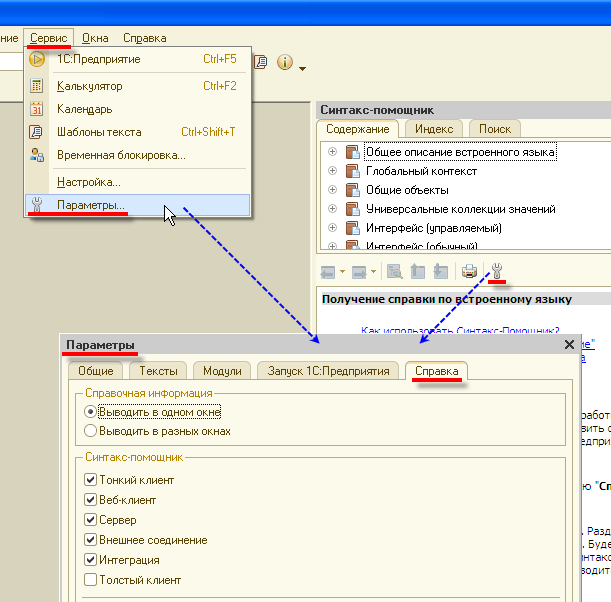Click the 1С:Предприятие play icon
This screenshot has height=602, width=611.
(x=37, y=59)
